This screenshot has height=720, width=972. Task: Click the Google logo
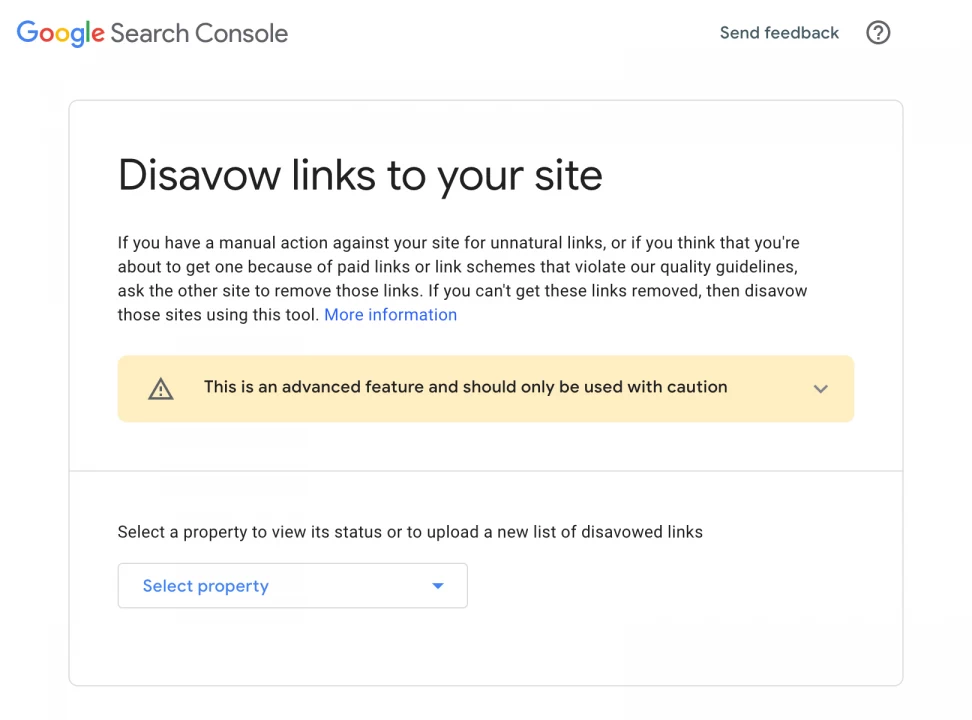click(x=60, y=33)
